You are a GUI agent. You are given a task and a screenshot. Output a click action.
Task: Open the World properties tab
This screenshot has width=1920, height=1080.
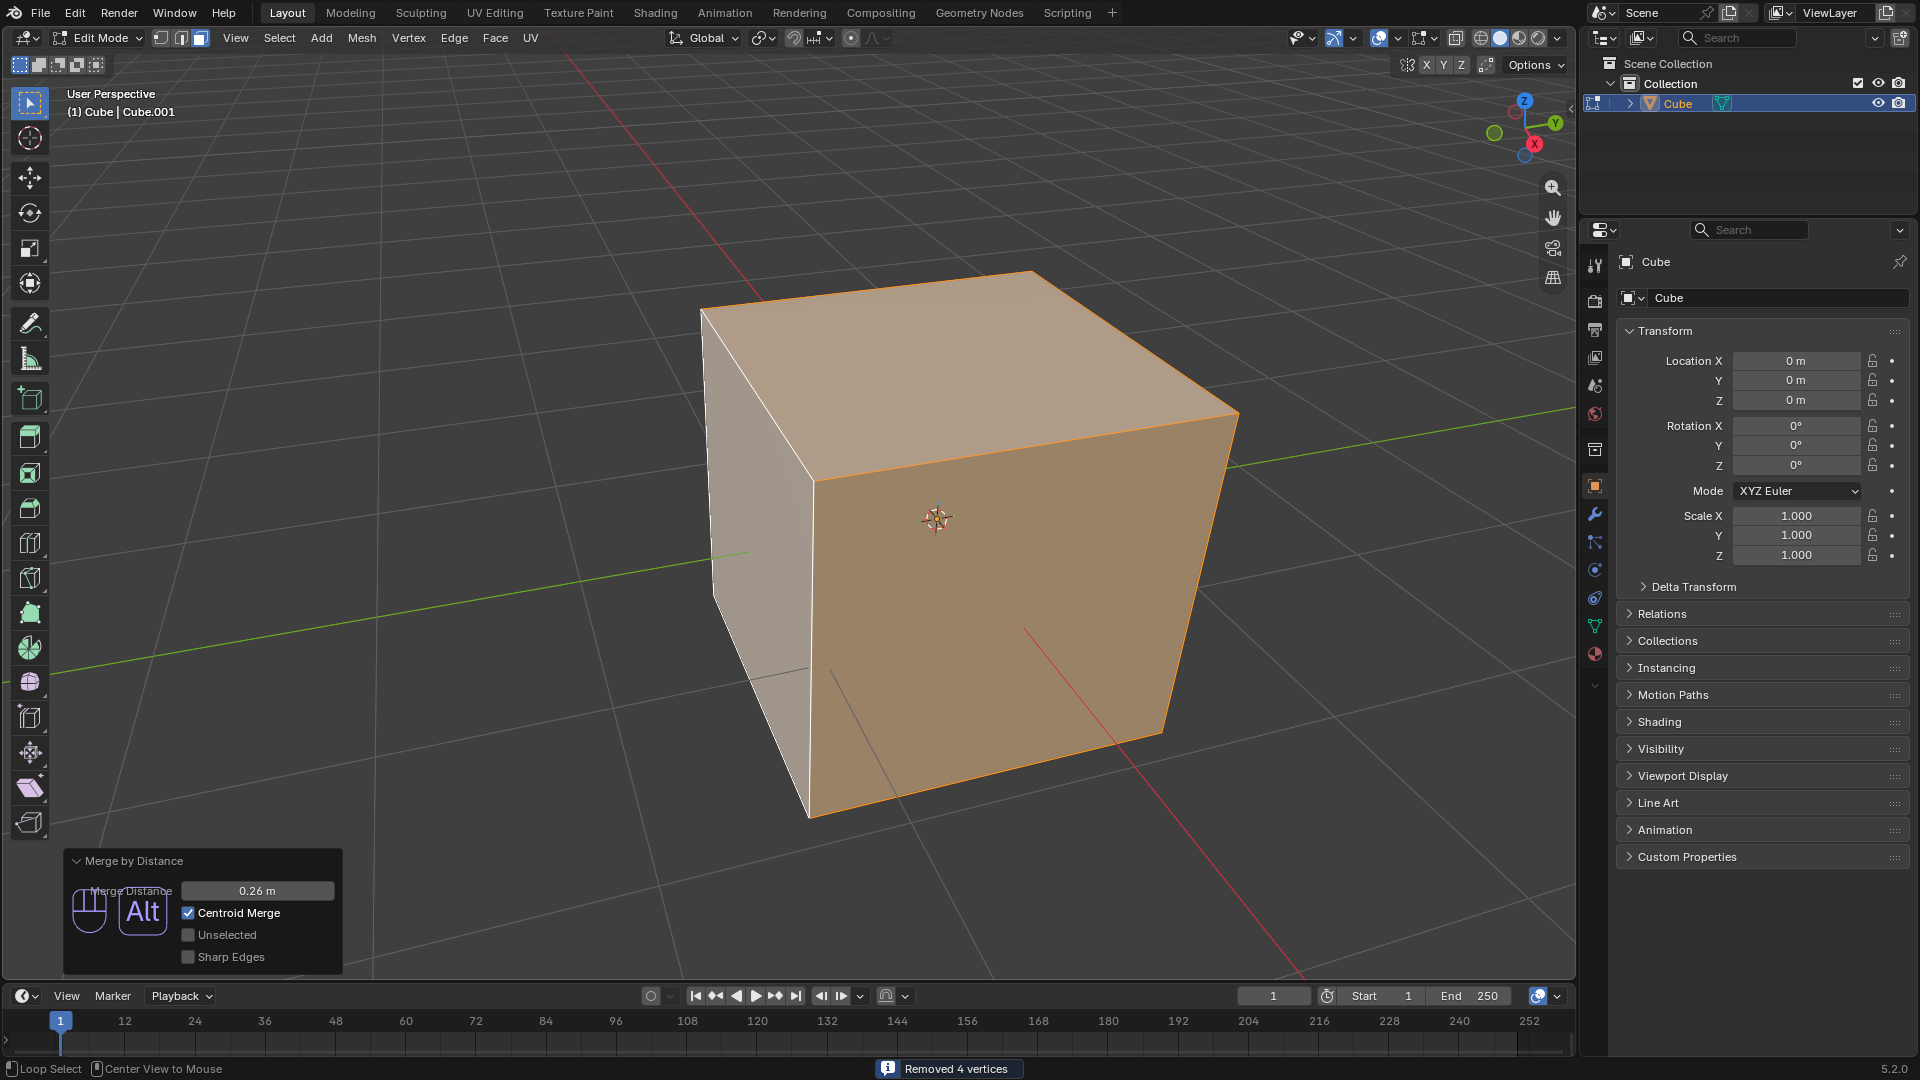point(1595,414)
